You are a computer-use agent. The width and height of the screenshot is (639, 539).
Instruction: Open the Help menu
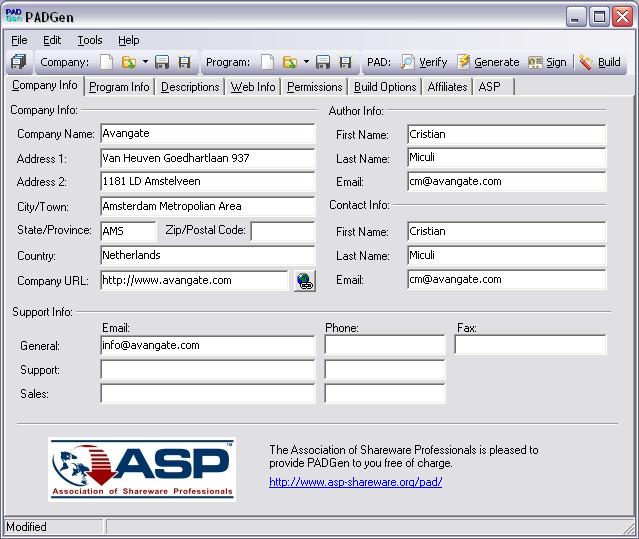click(x=129, y=40)
